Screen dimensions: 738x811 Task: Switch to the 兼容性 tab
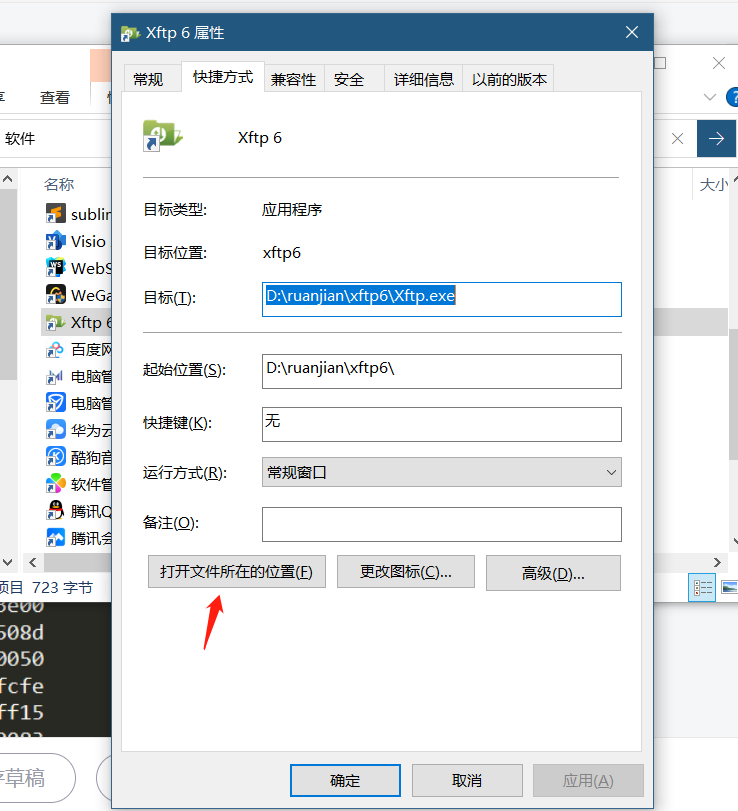pyautogui.click(x=294, y=79)
